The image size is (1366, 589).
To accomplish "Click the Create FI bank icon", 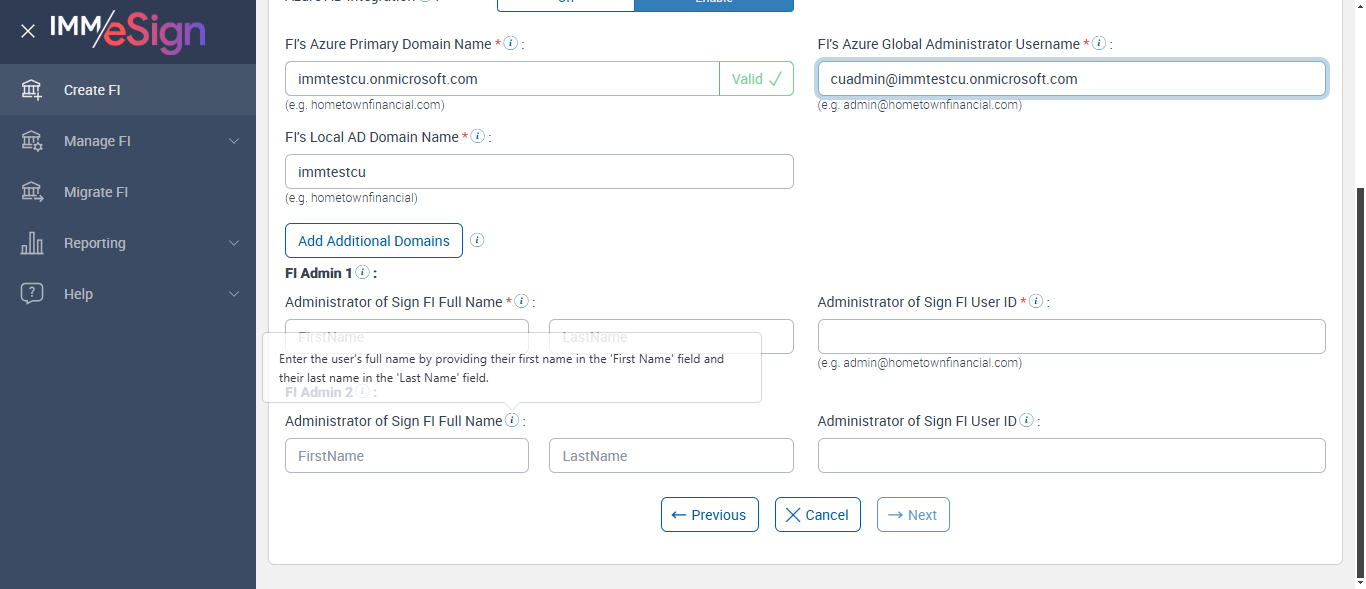I will point(32,90).
